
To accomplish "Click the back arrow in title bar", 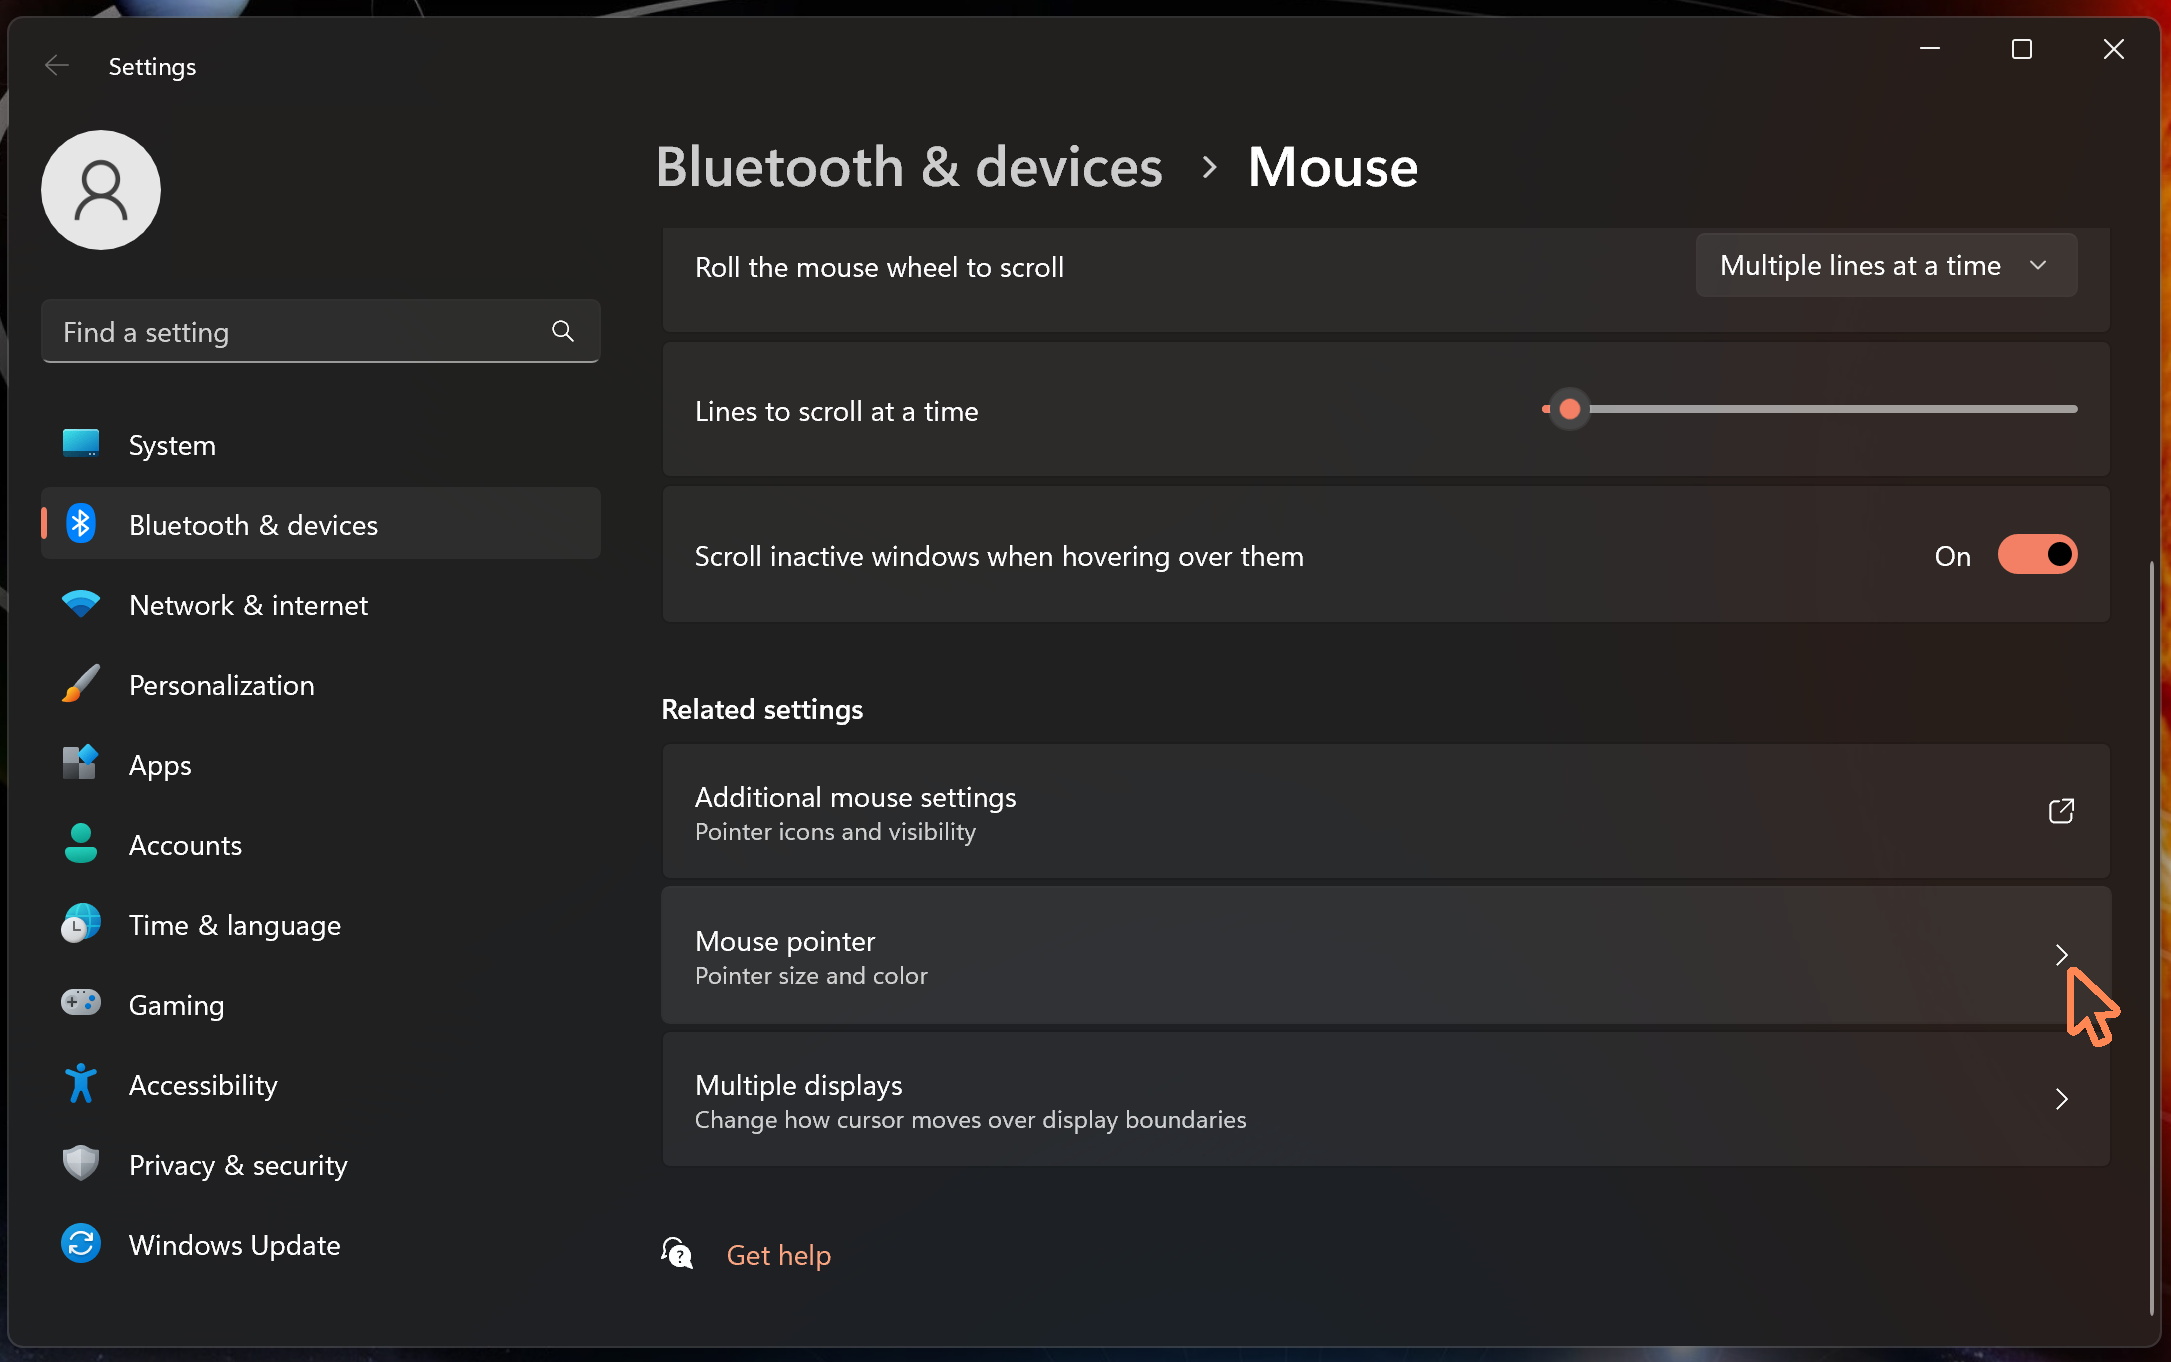I will [57, 66].
